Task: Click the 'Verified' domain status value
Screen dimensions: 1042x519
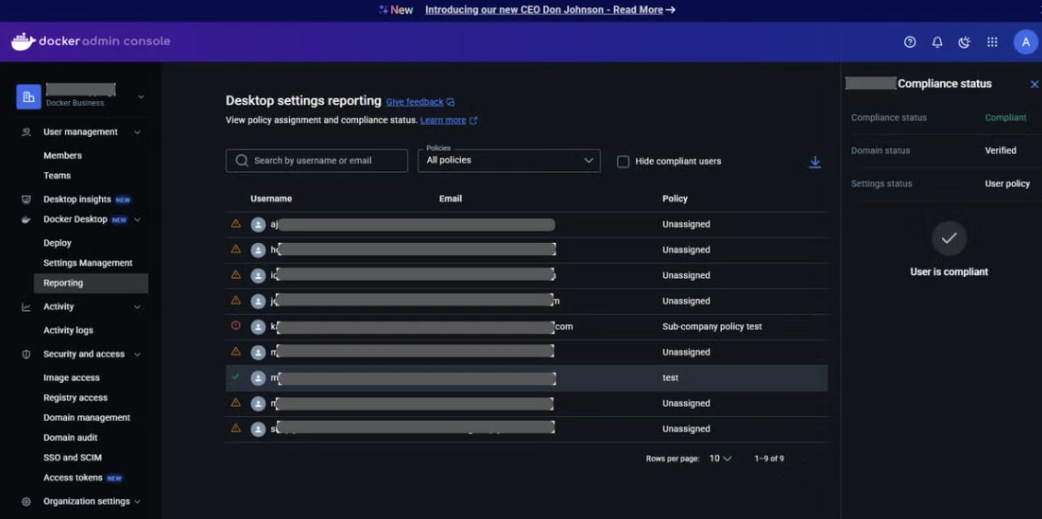Action: [1000, 151]
